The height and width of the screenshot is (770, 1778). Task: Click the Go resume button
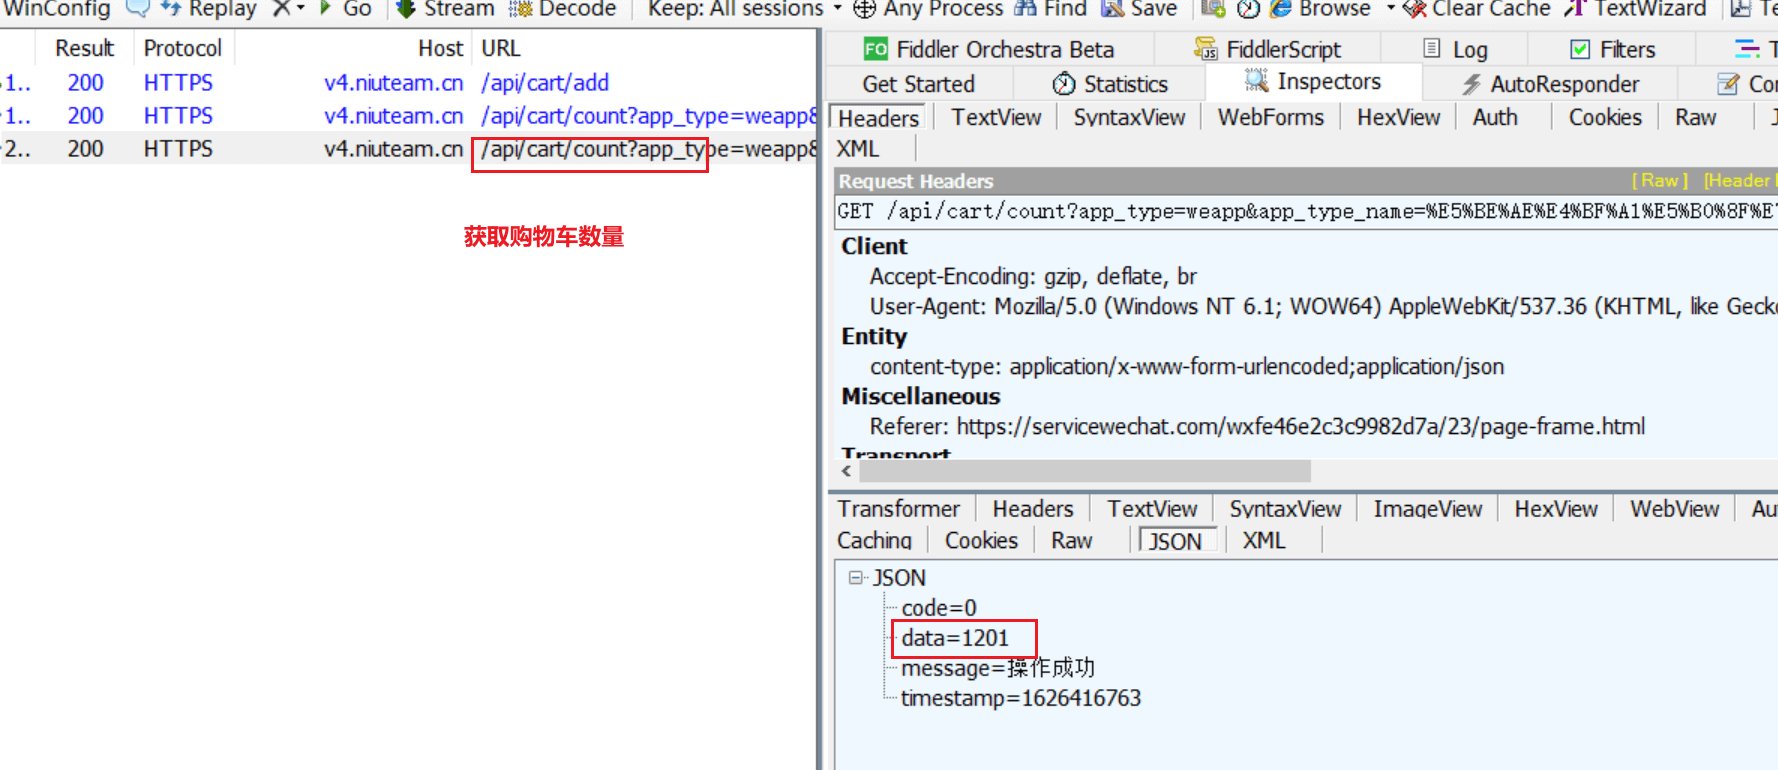[345, 9]
